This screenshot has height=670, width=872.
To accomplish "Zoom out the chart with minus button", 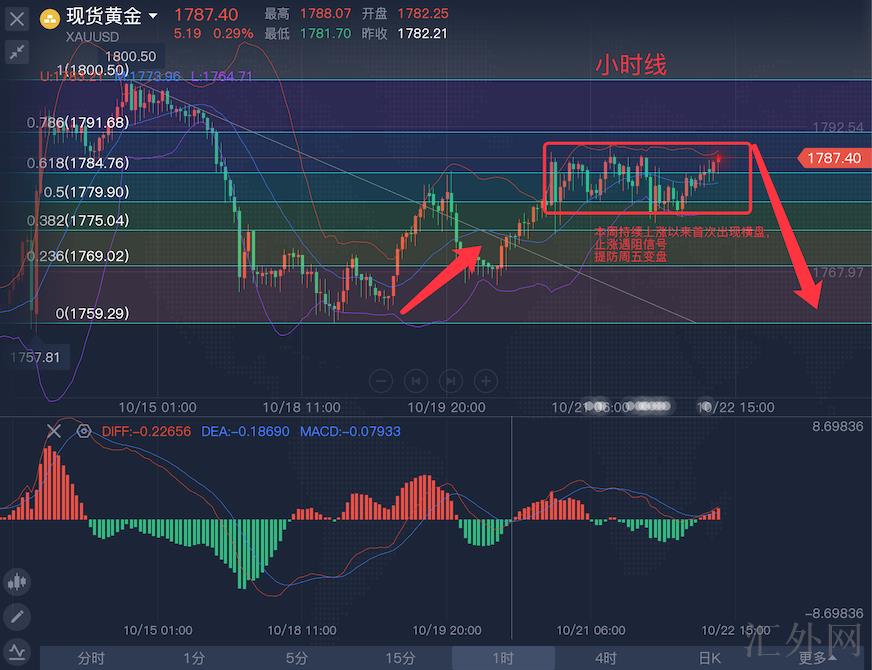I will pyautogui.click(x=381, y=381).
